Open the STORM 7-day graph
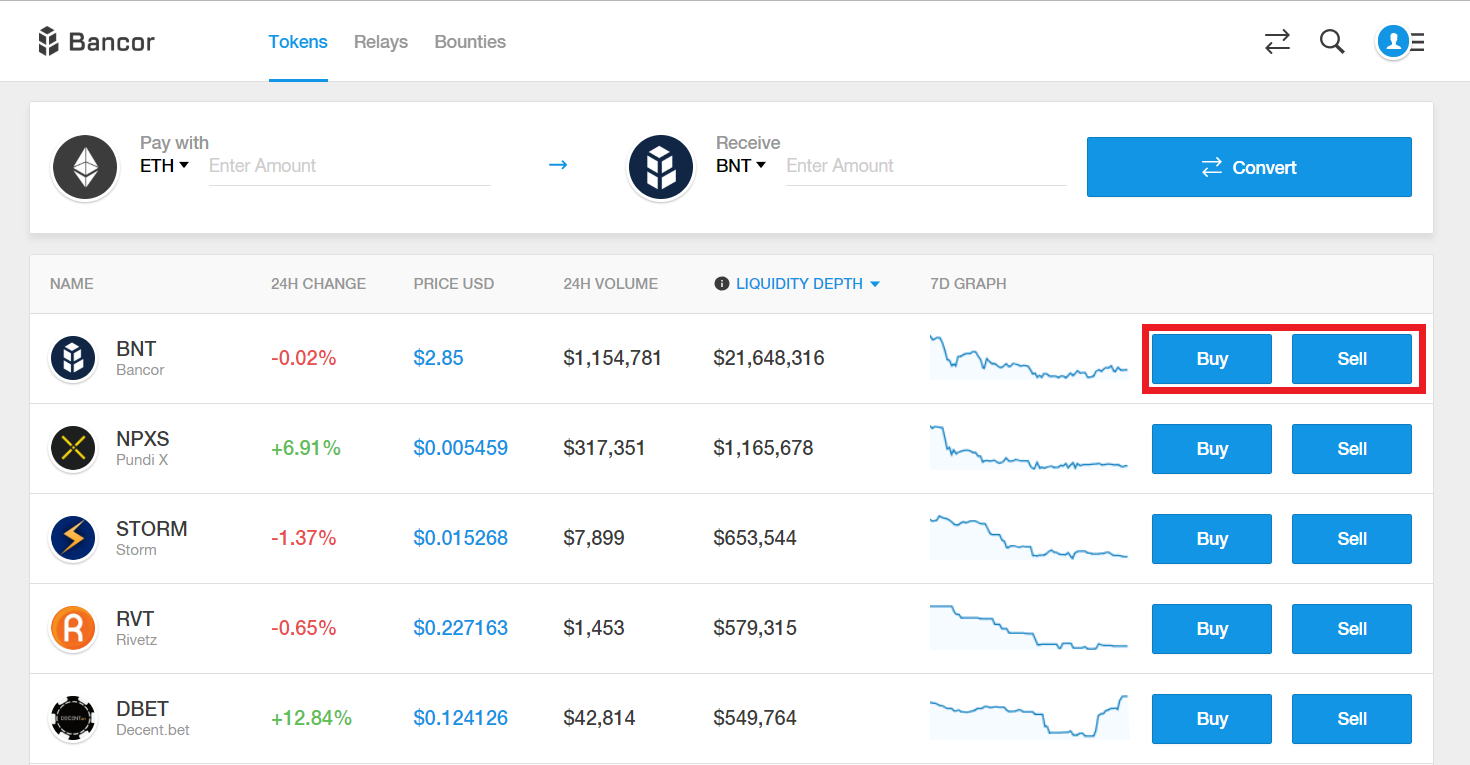This screenshot has height=765, width=1470. point(1029,537)
